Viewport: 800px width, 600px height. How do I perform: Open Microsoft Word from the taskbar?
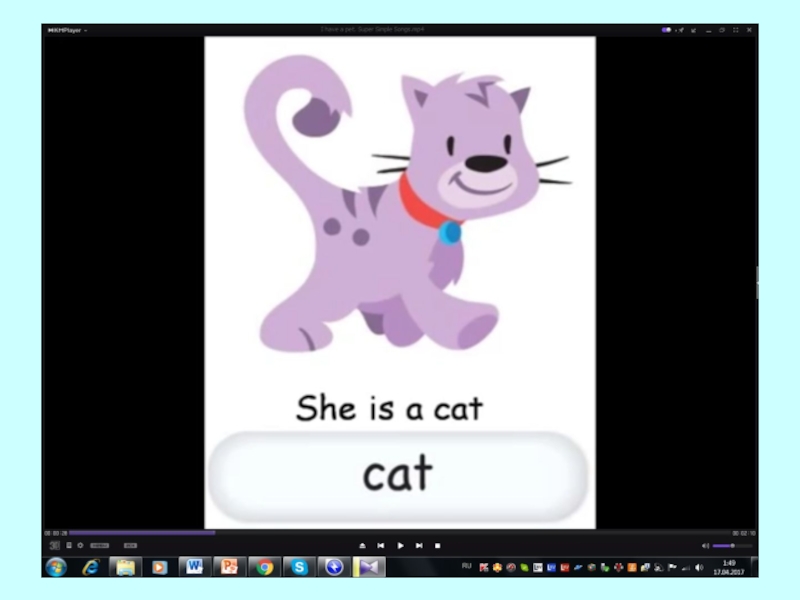point(194,567)
